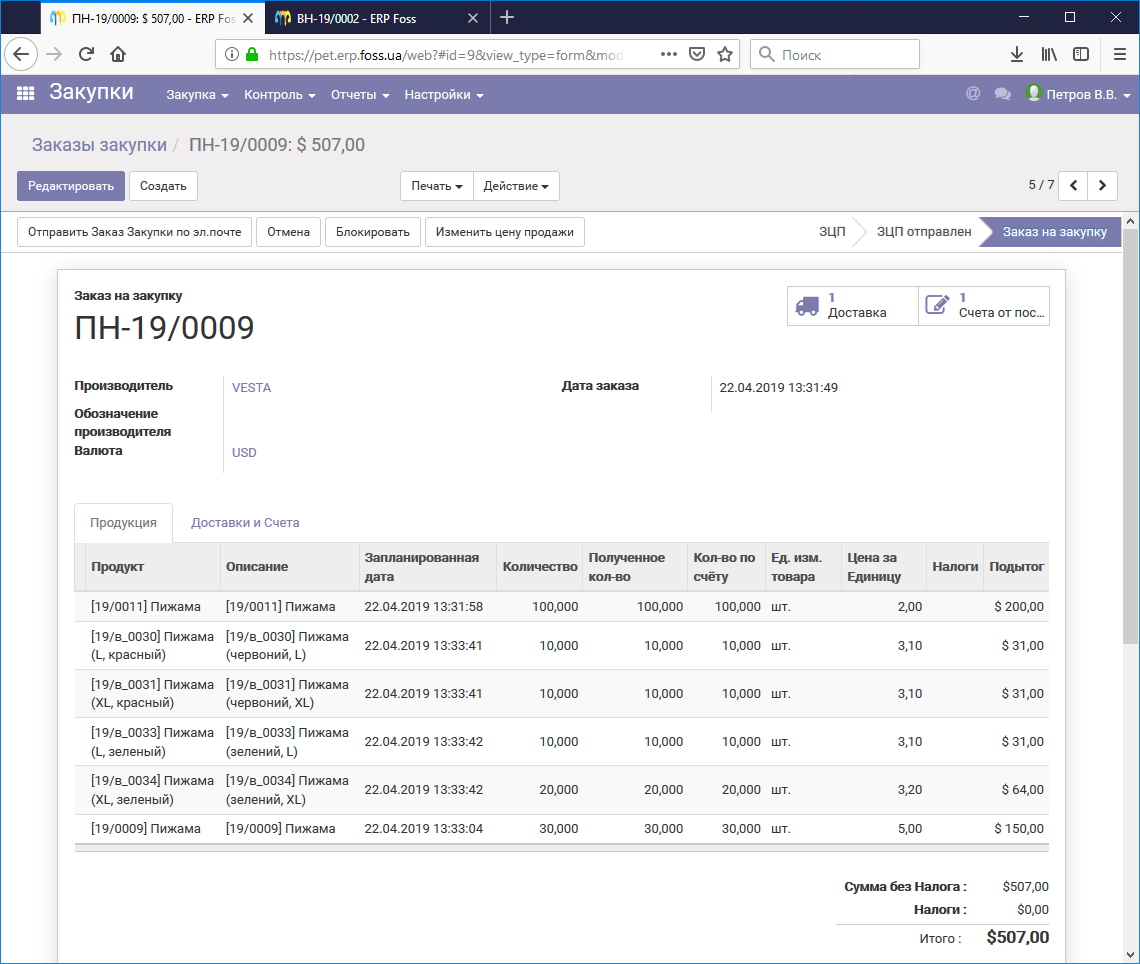Select the ЗЦП status stage
The image size is (1140, 964).
(x=832, y=232)
